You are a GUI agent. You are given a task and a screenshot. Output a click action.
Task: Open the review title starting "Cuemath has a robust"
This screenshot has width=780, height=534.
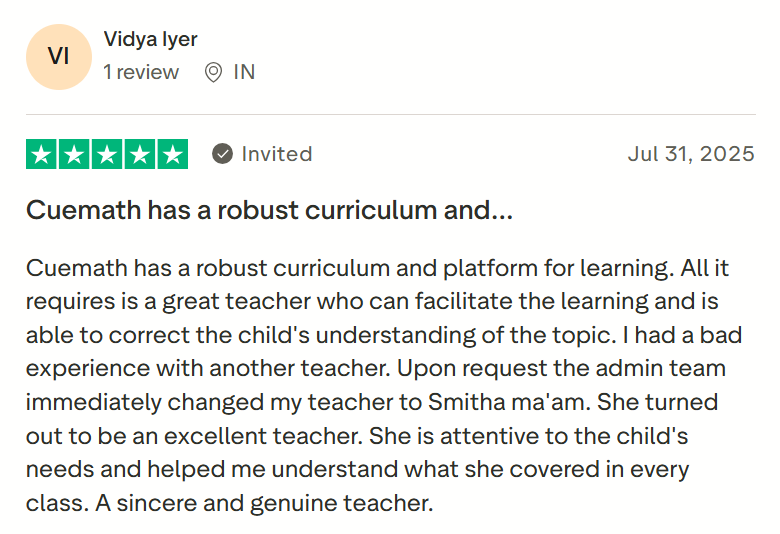[x=269, y=210]
